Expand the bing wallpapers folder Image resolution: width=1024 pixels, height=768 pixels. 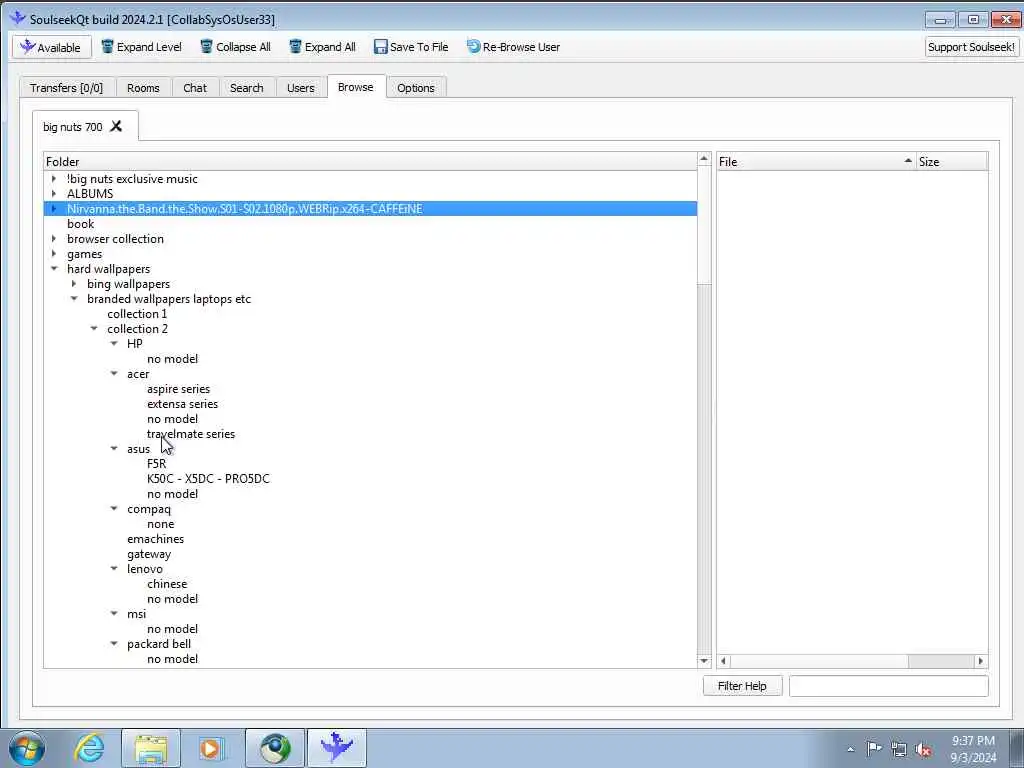(74, 283)
